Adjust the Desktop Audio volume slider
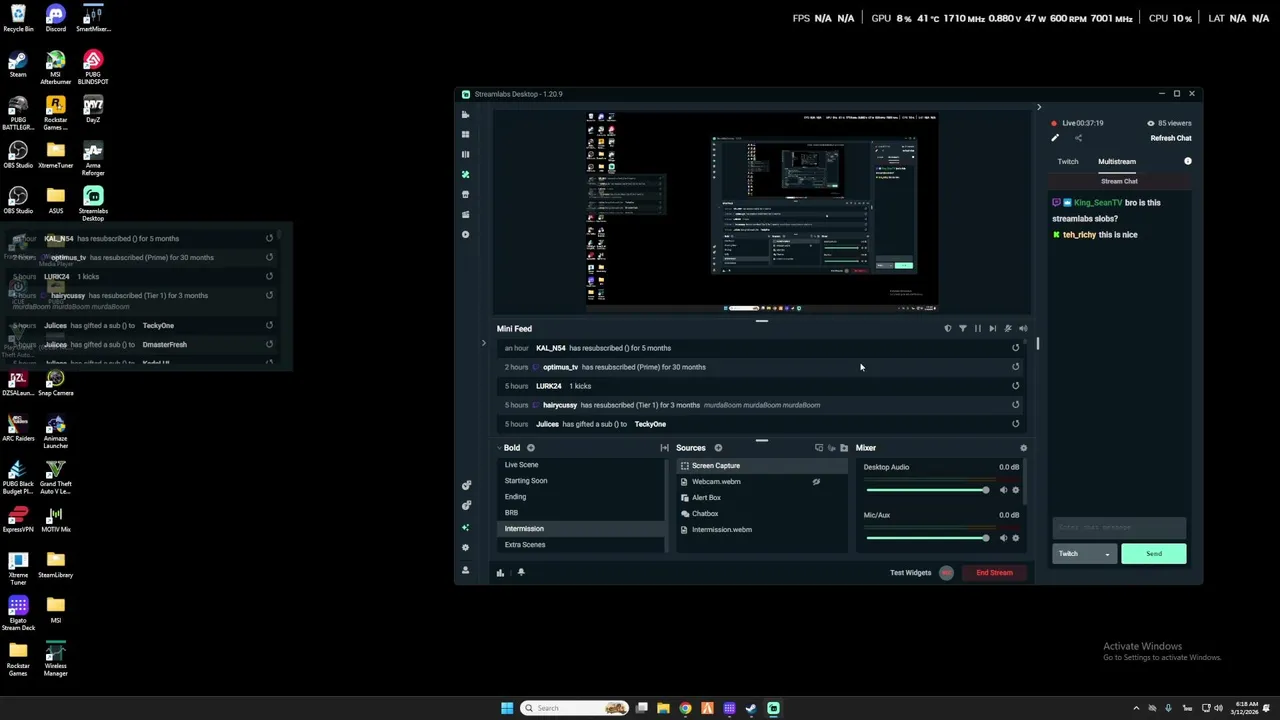Screen dimensions: 1280x720 click(928, 490)
